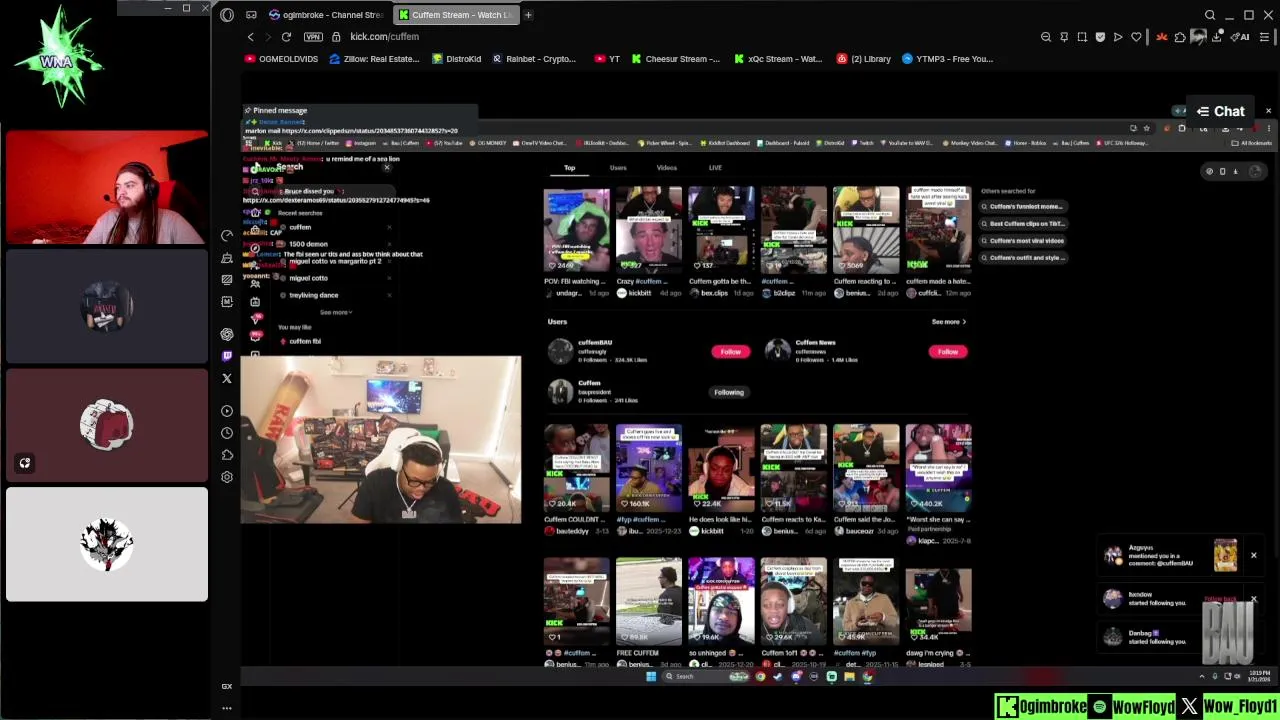The image size is (1280, 720).
Task: Click the Following button under Cuffem user
Action: pyautogui.click(x=729, y=392)
